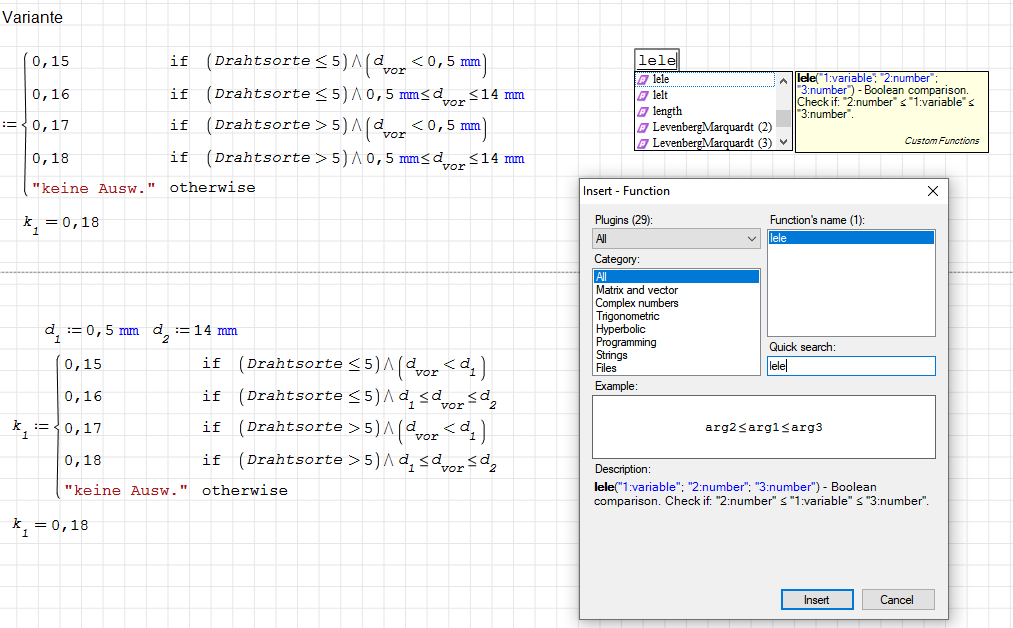The image size is (1013, 628).
Task: Click the function icon beside lele in autocomplete
Action: (643, 79)
